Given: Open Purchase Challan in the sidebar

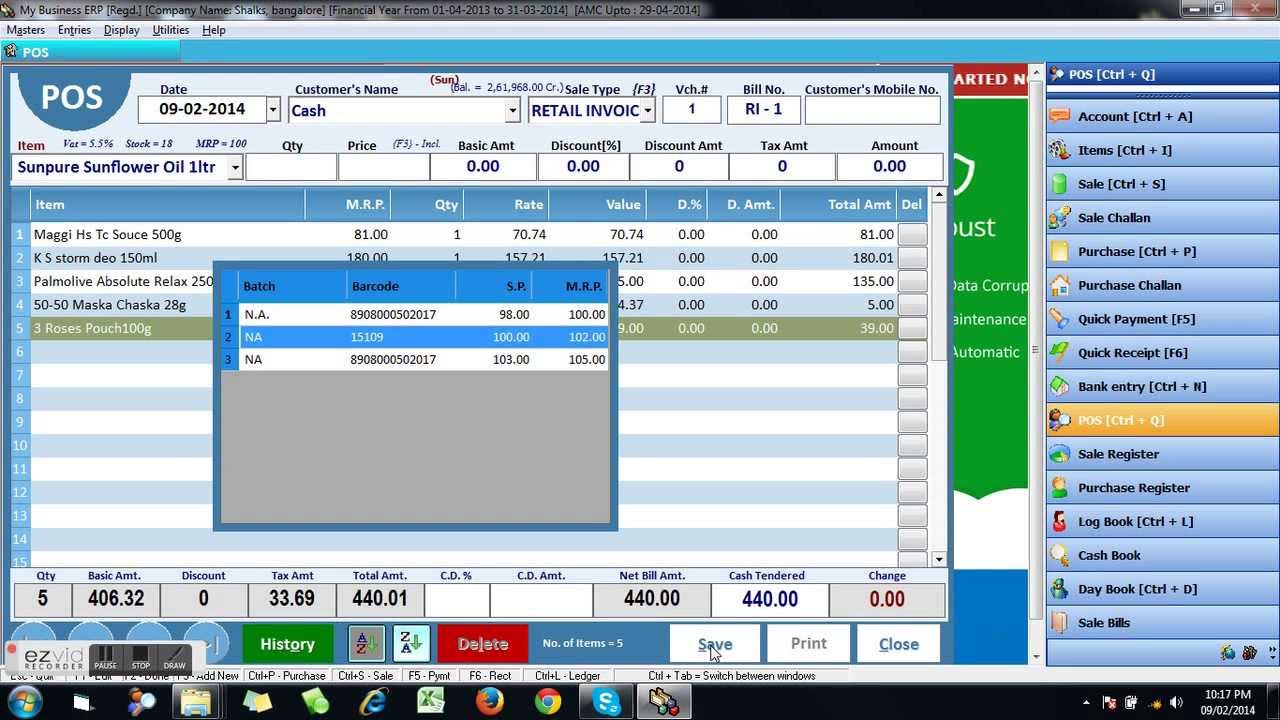Looking at the screenshot, I should pyautogui.click(x=1162, y=285).
